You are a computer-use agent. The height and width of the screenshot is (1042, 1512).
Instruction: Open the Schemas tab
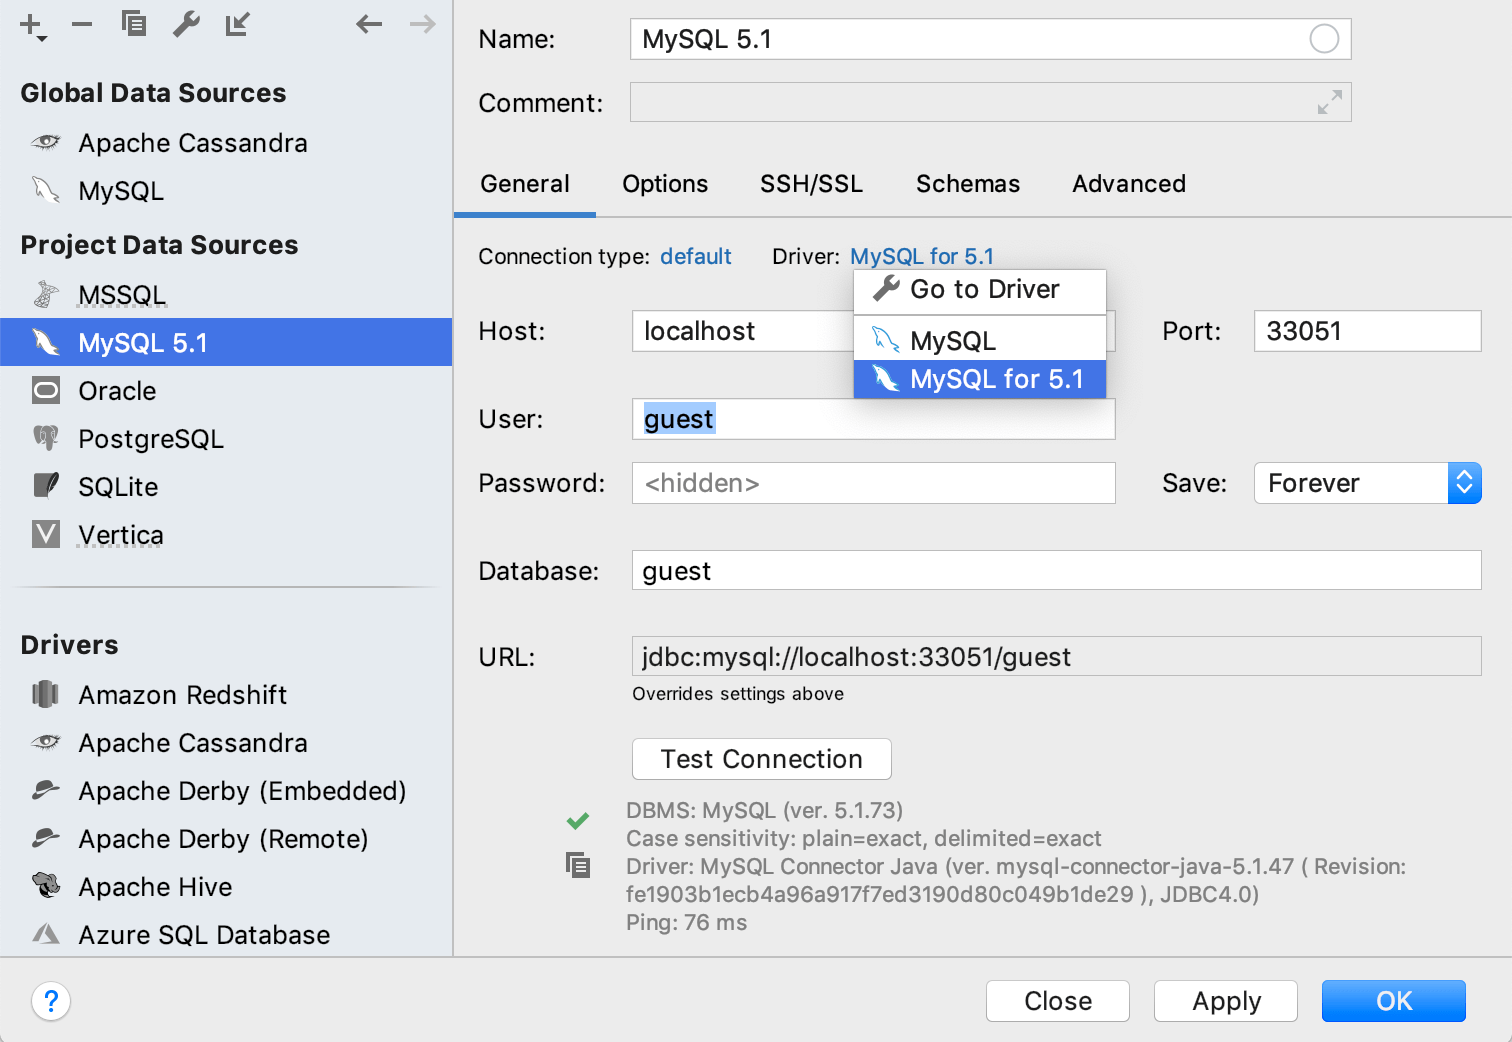click(x=967, y=184)
